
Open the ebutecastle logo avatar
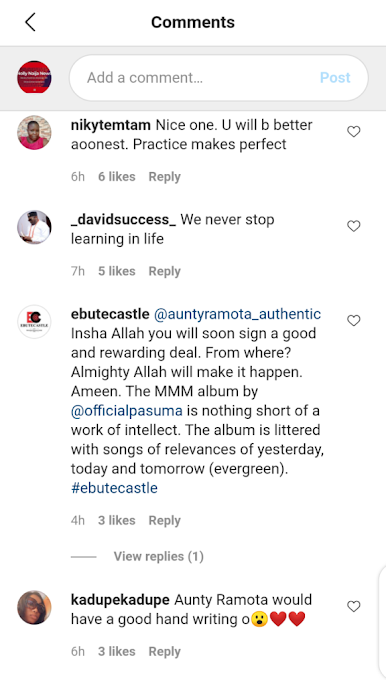point(34,321)
